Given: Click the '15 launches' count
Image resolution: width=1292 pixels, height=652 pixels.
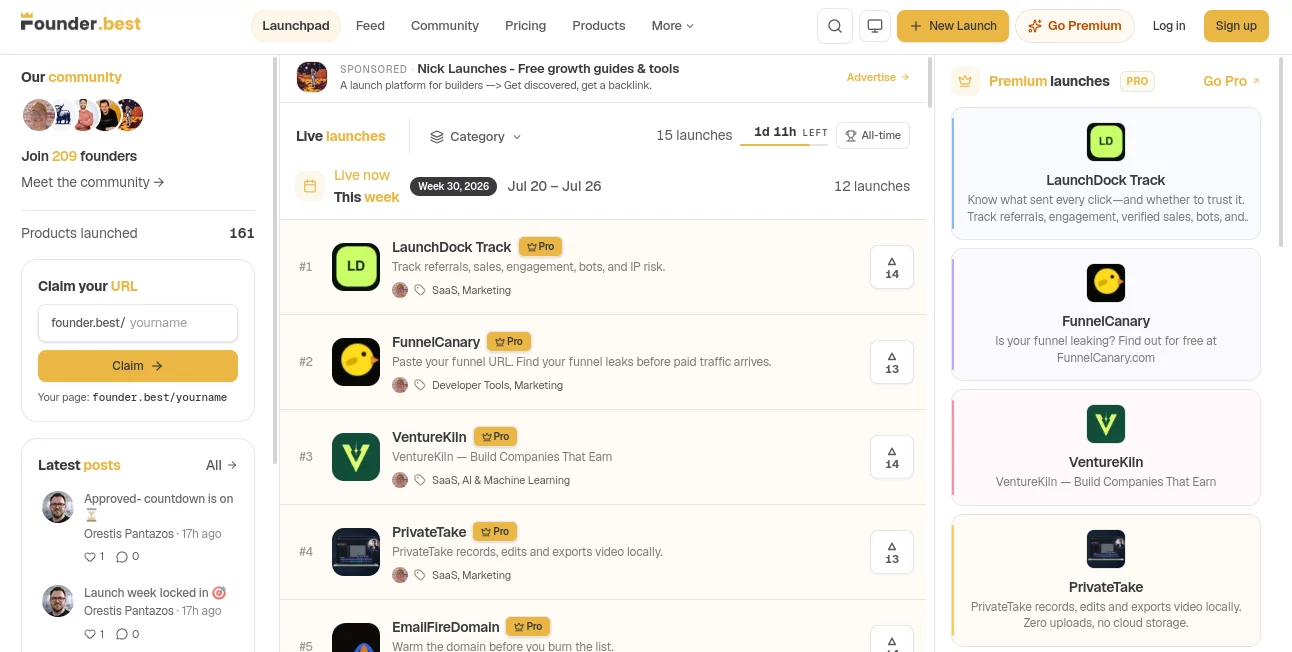Looking at the screenshot, I should 694,135.
